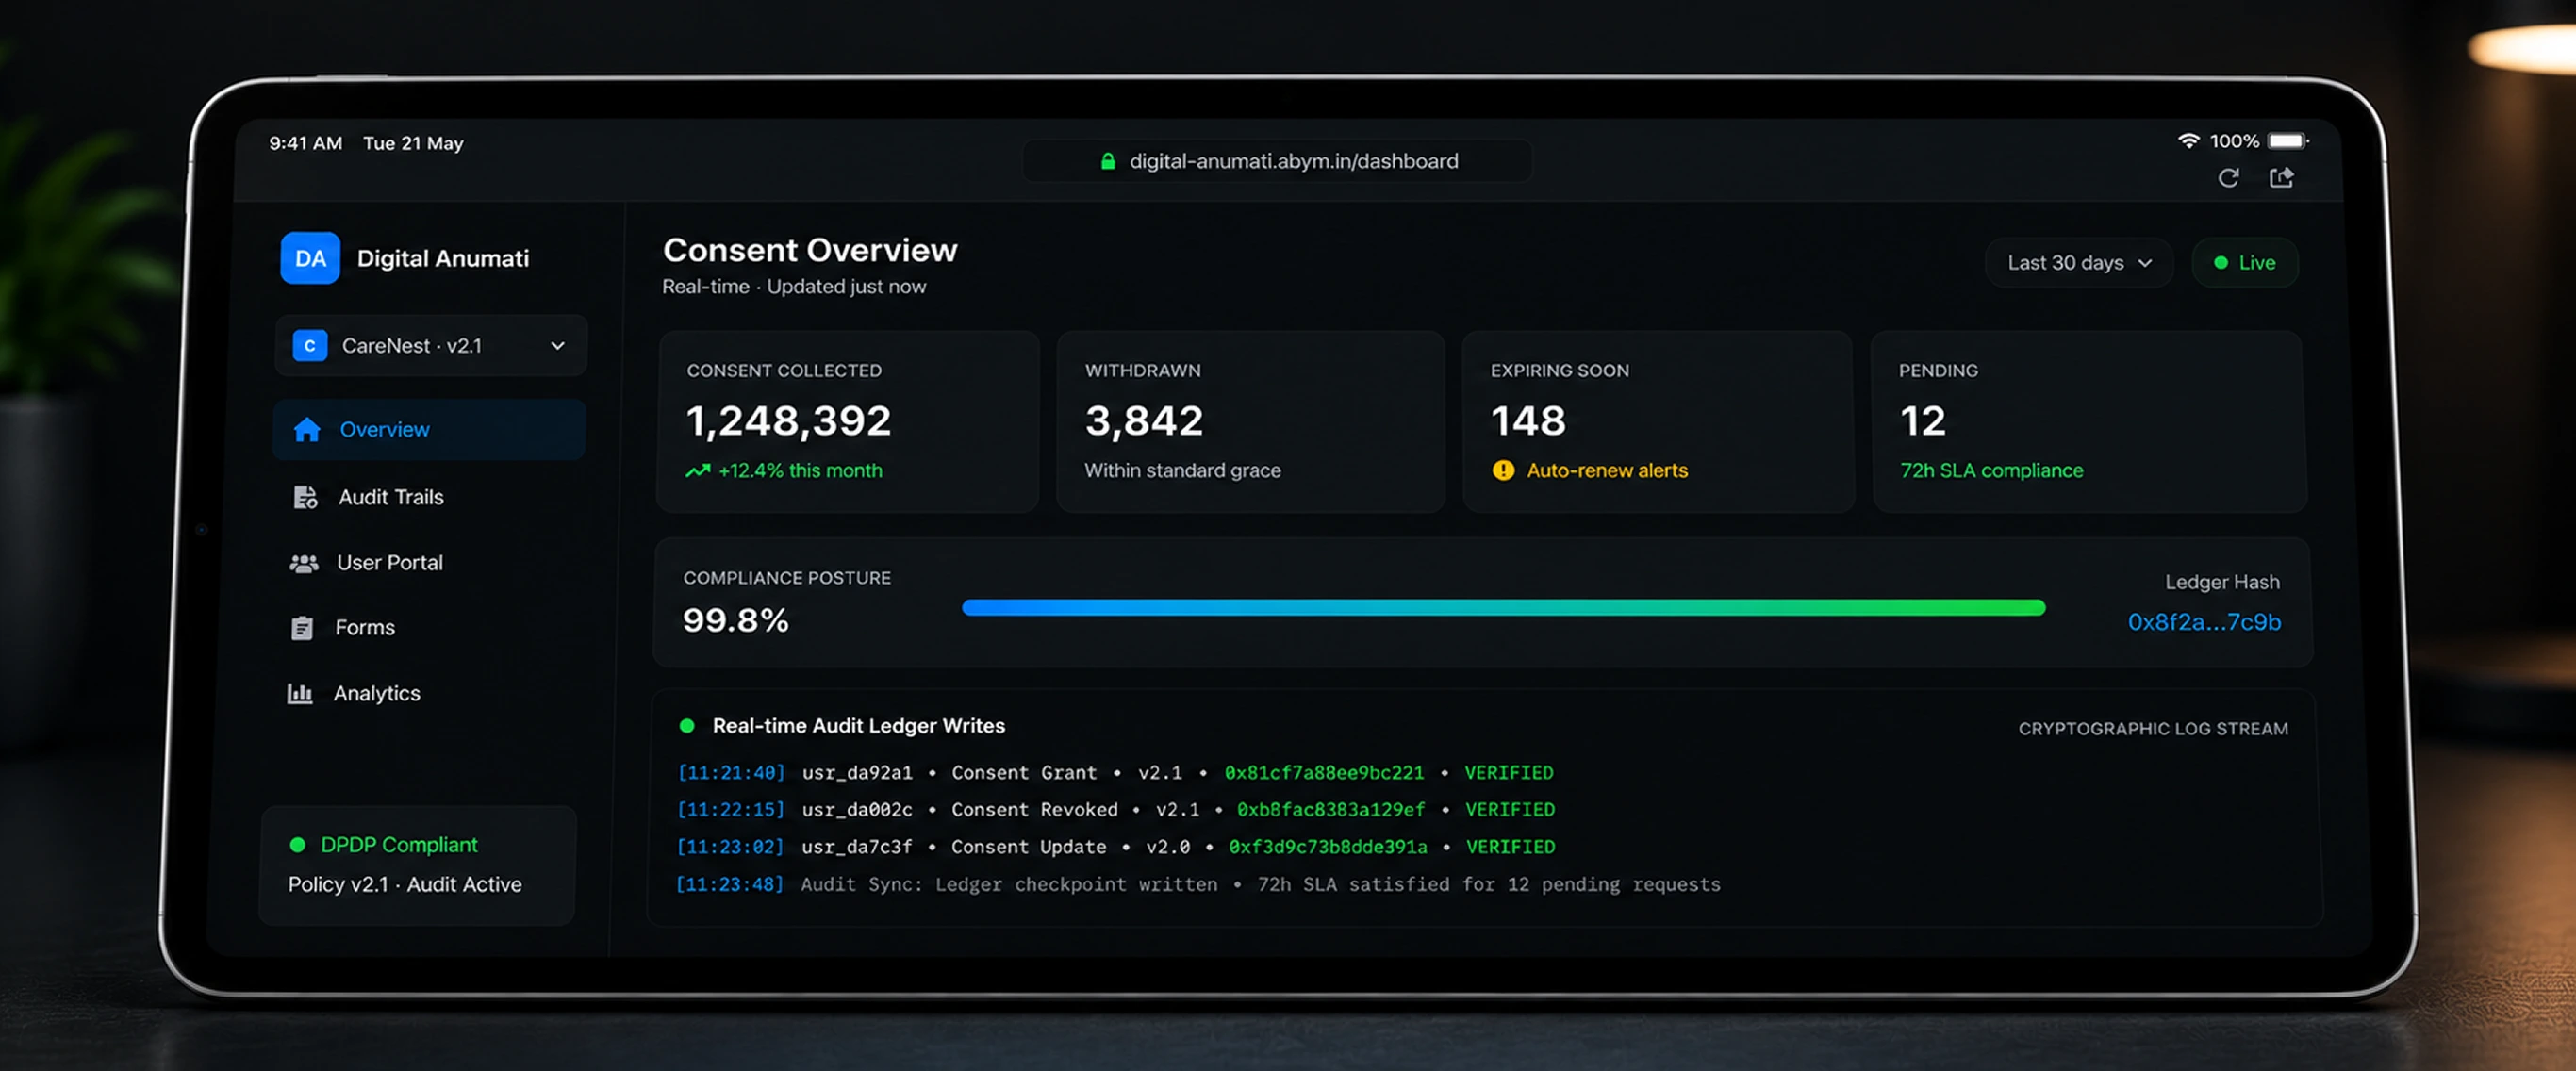The image size is (2576, 1071).
Task: Click the browser share icon
Action: click(2282, 177)
